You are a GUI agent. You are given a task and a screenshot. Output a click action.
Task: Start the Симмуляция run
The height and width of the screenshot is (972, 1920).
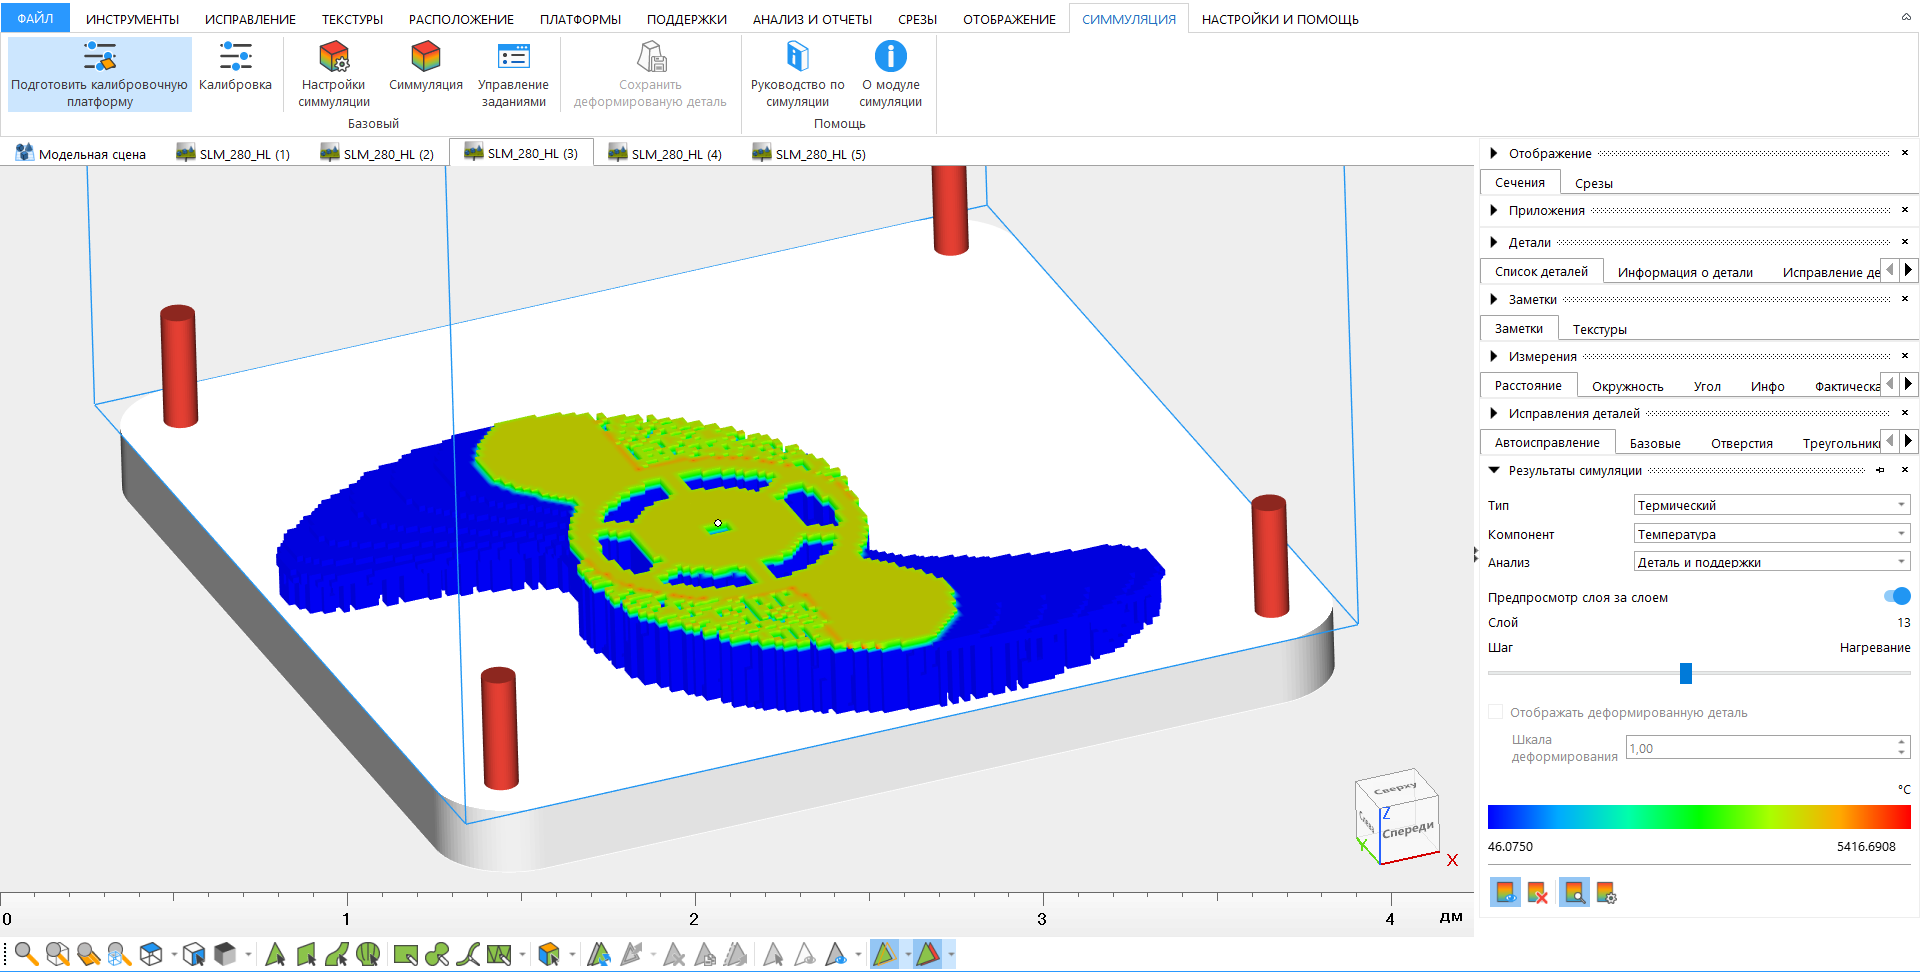coord(426,67)
